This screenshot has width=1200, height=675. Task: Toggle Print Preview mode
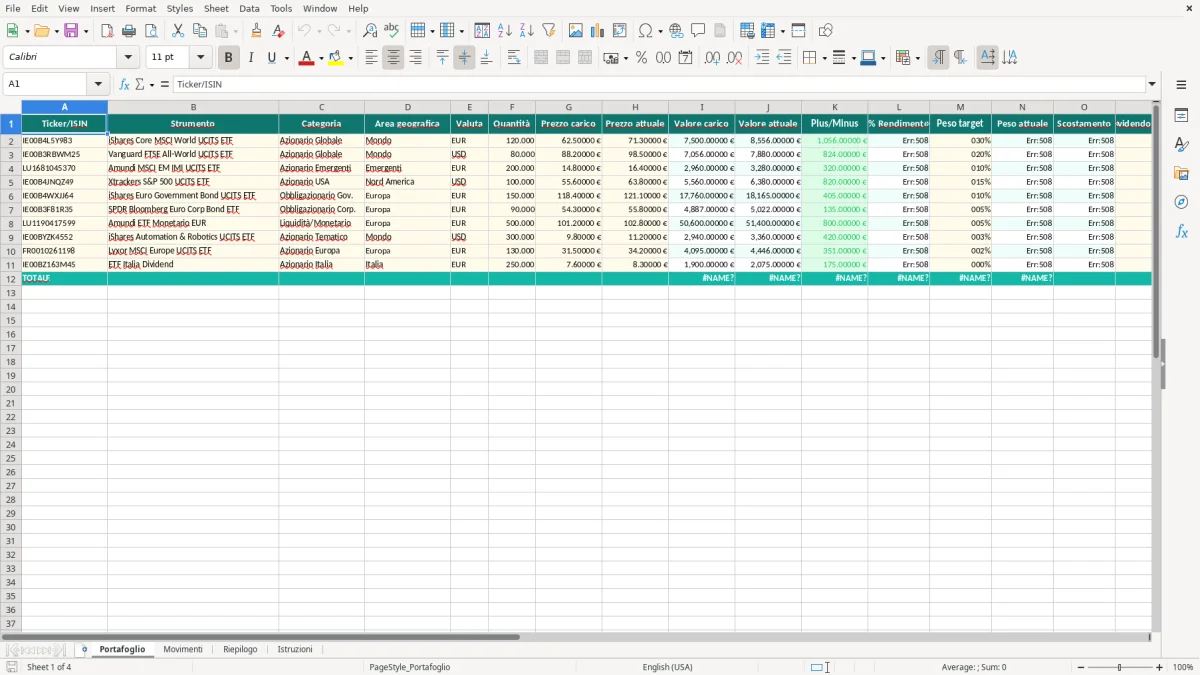coord(149,31)
